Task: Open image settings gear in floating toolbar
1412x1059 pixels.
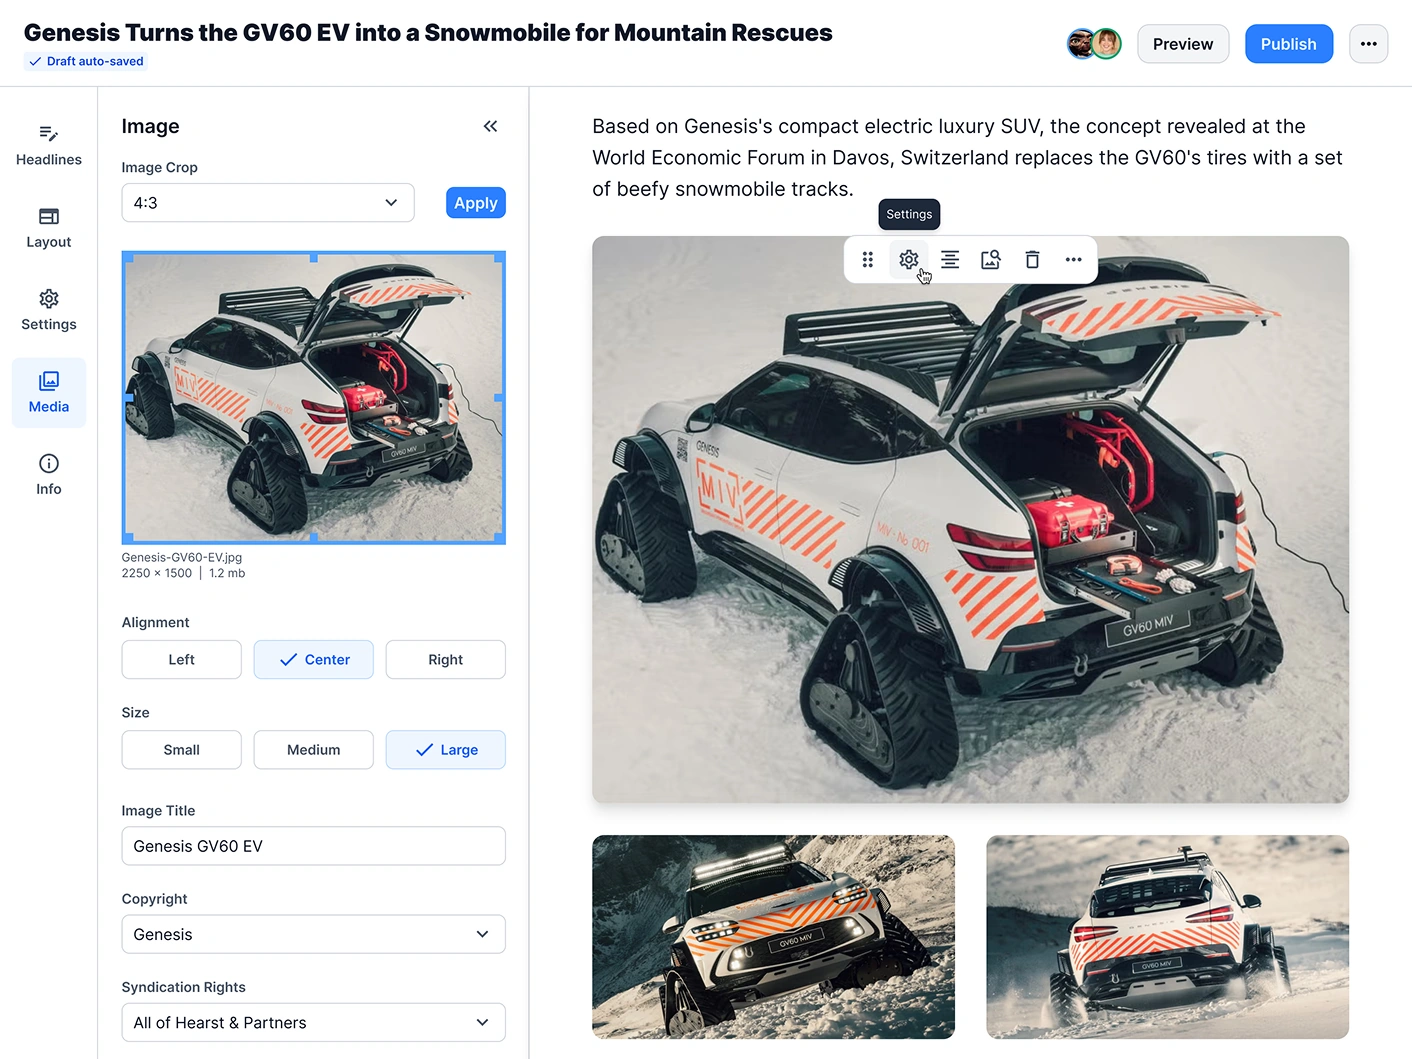Action: [908, 260]
